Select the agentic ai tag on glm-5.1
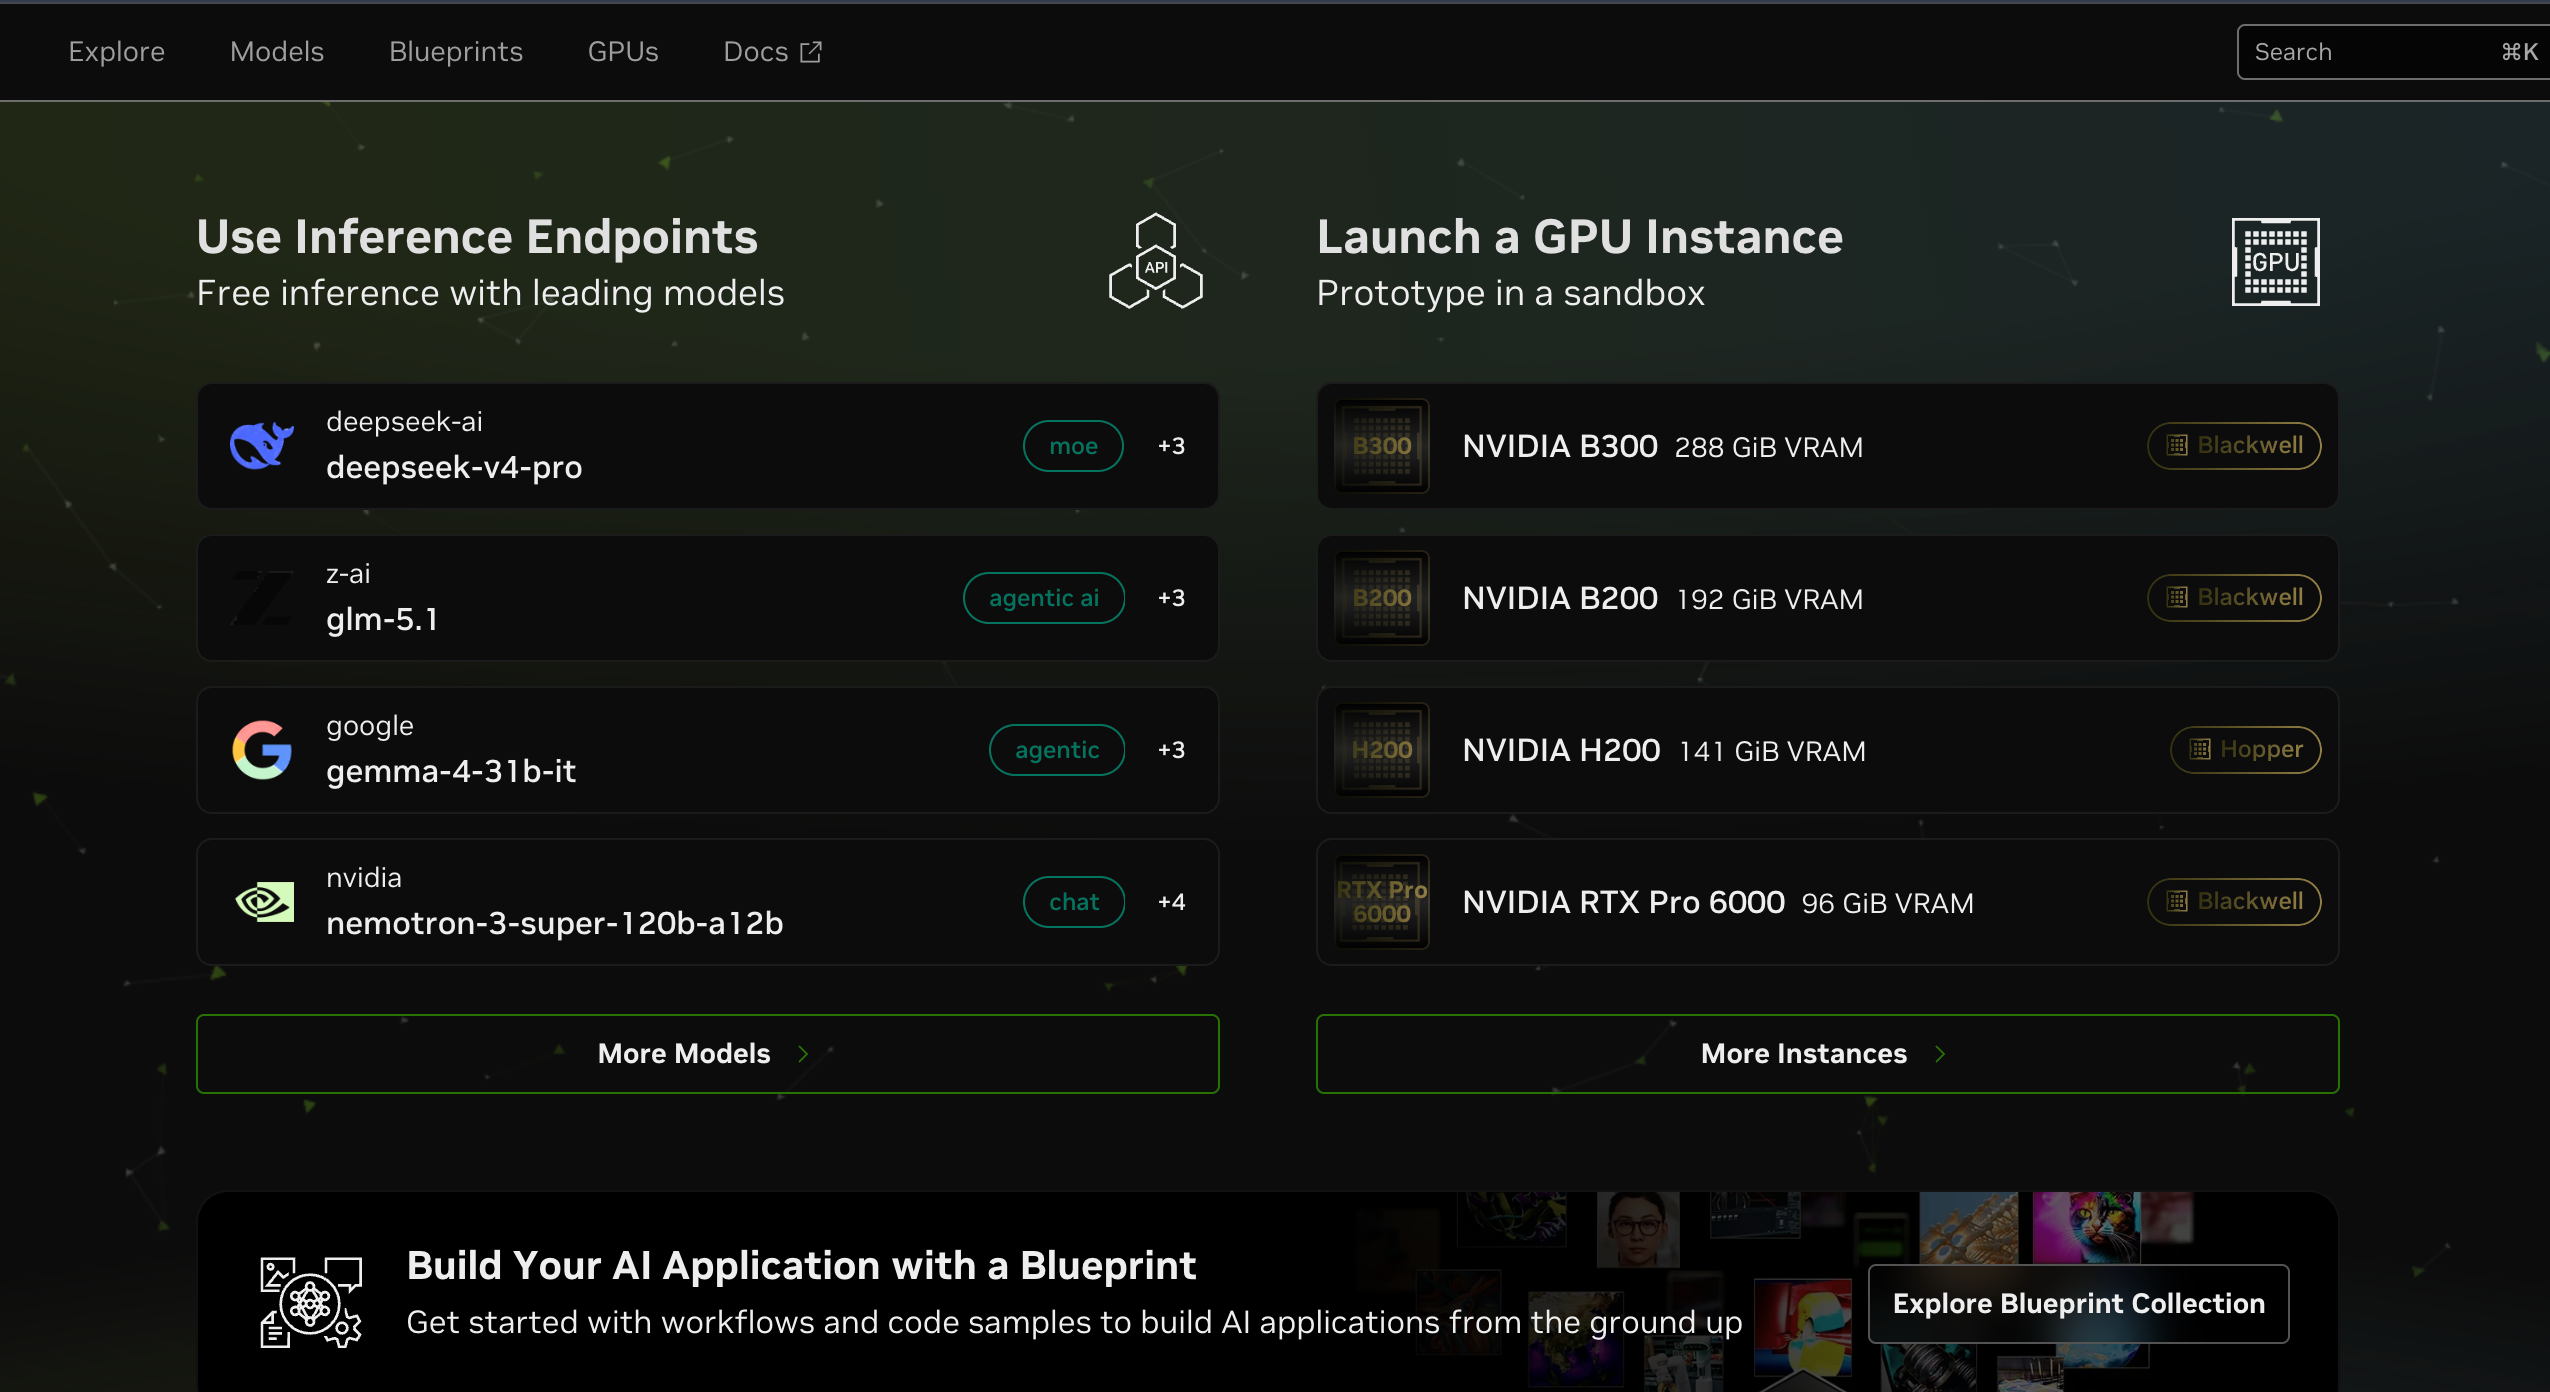This screenshot has width=2550, height=1392. coord(1044,598)
